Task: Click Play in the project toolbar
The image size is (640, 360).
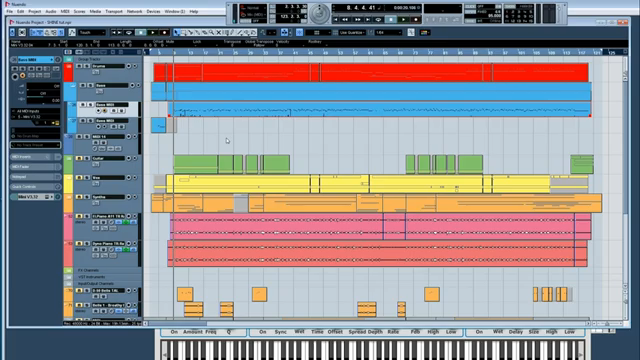Action: (x=153, y=33)
